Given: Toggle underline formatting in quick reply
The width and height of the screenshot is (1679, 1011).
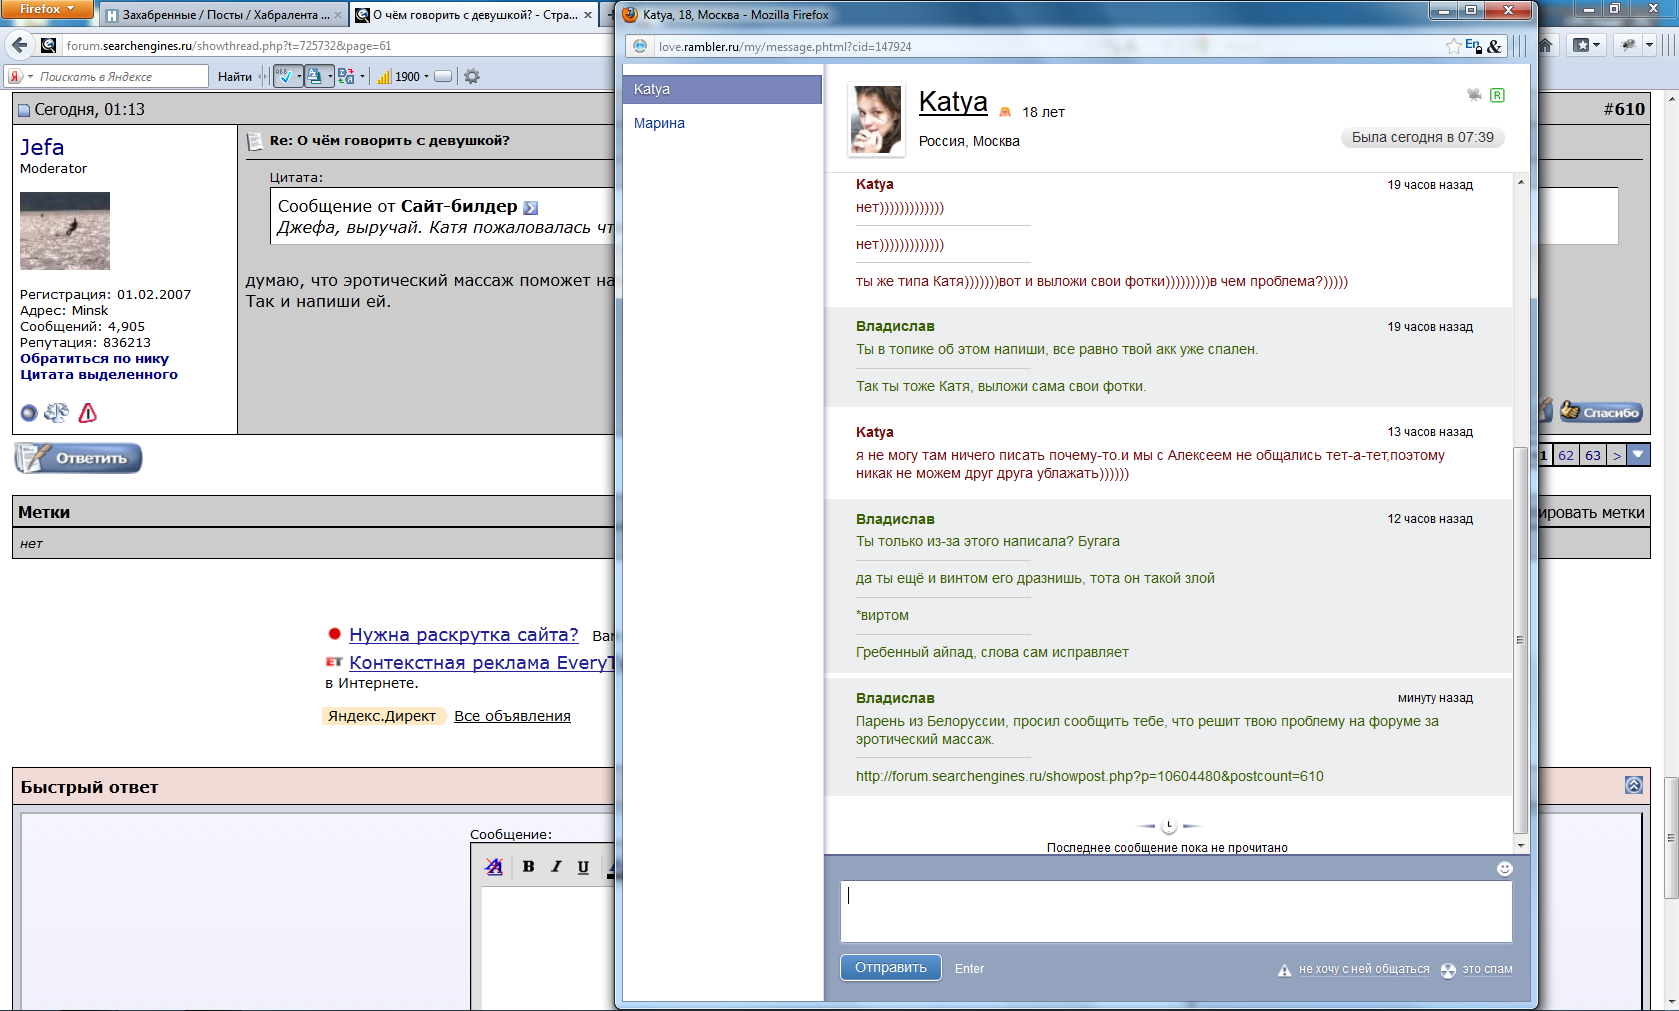Looking at the screenshot, I should point(583,867).
